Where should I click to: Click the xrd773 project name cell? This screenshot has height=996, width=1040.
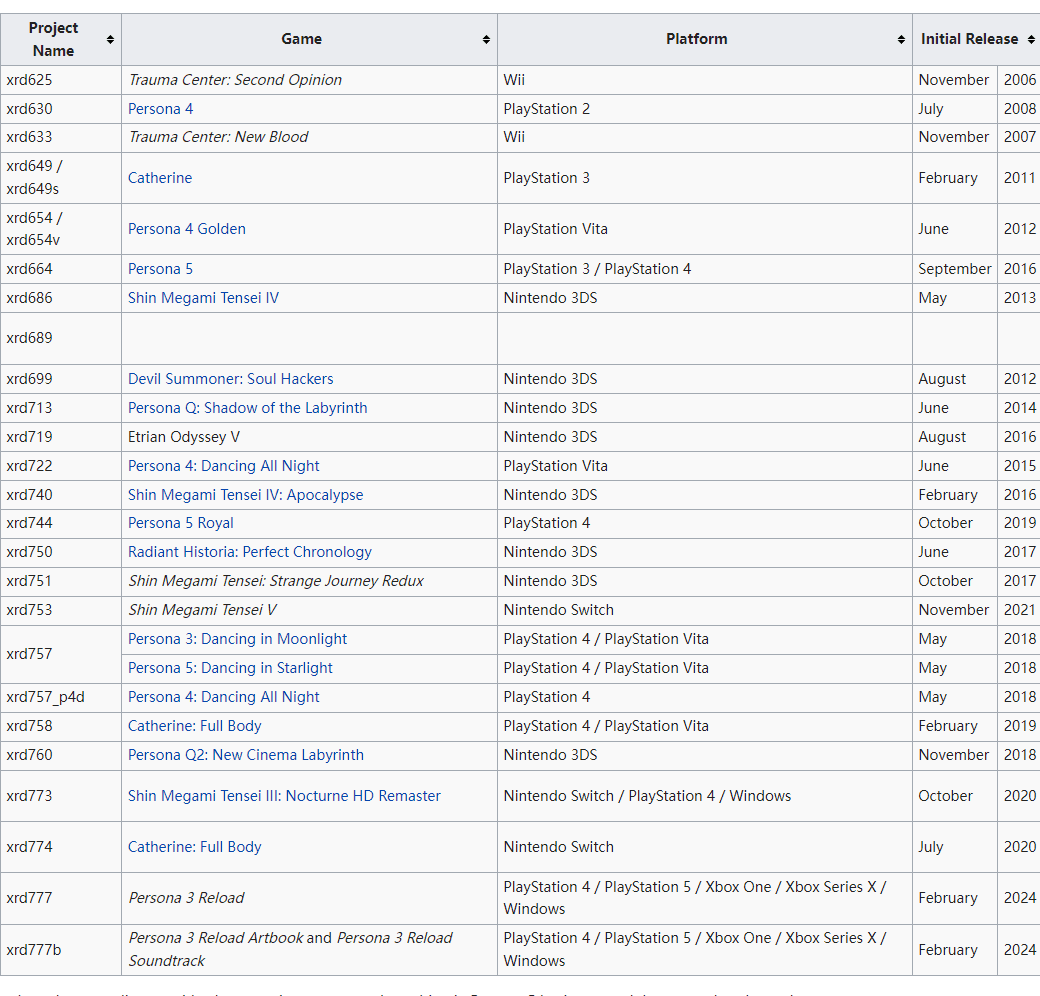click(x=61, y=796)
